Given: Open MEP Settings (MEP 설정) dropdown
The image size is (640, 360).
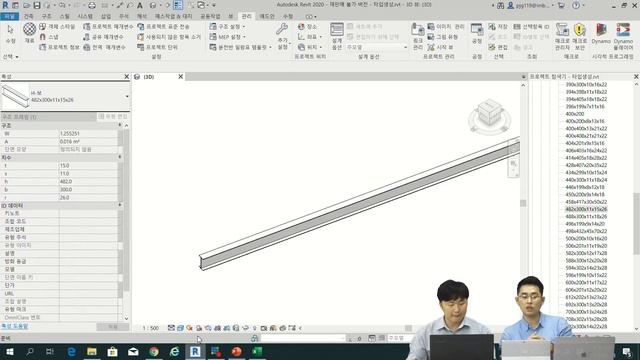Looking at the screenshot, I should (x=228, y=37).
